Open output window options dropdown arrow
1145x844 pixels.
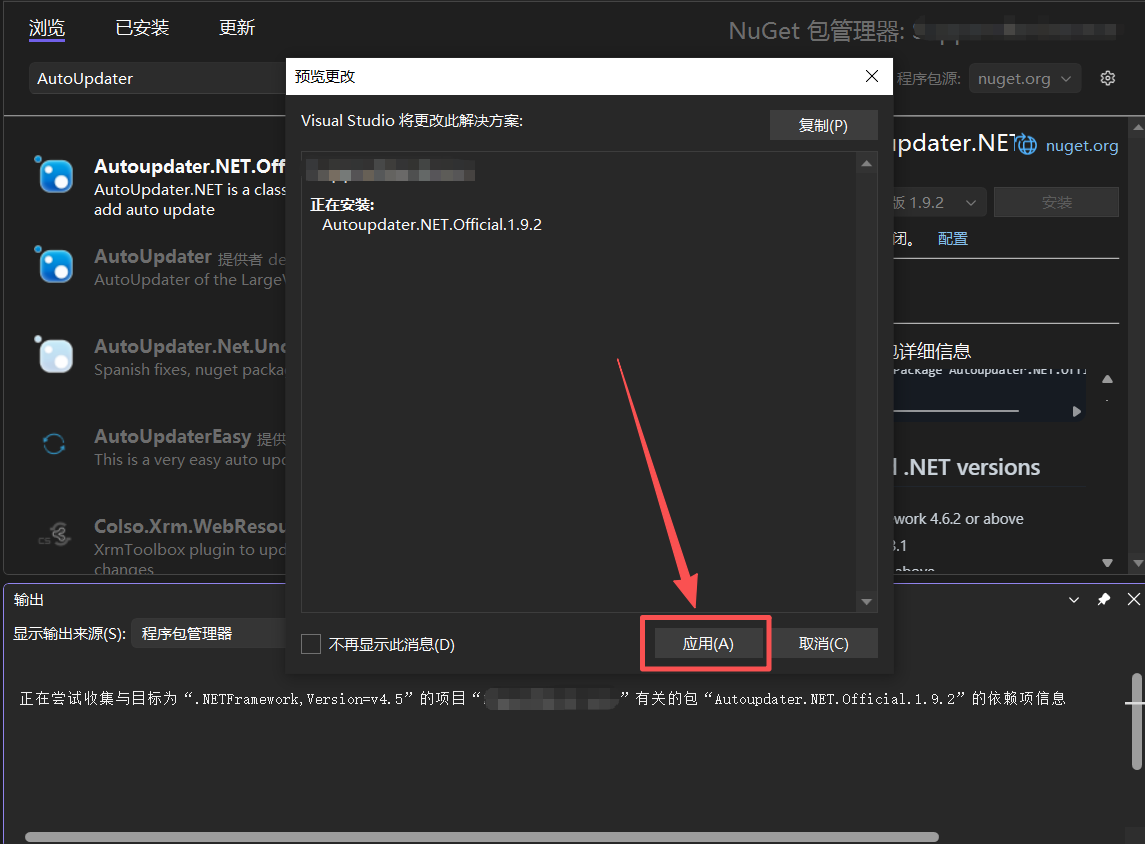pos(1073,599)
